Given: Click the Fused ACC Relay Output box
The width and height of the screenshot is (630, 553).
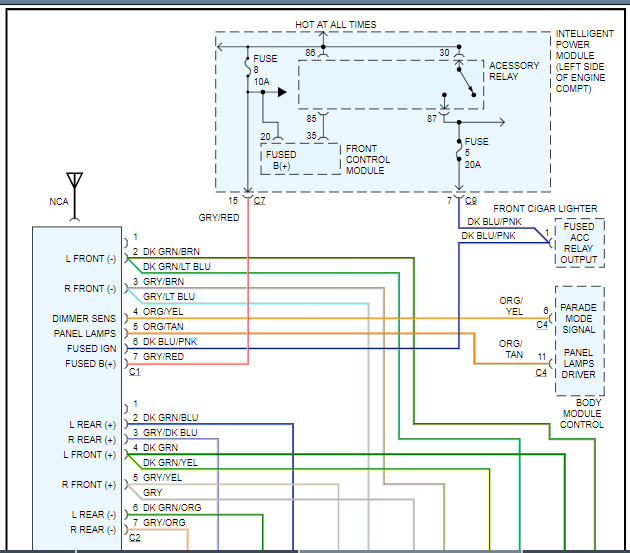Looking at the screenshot, I should [580, 244].
